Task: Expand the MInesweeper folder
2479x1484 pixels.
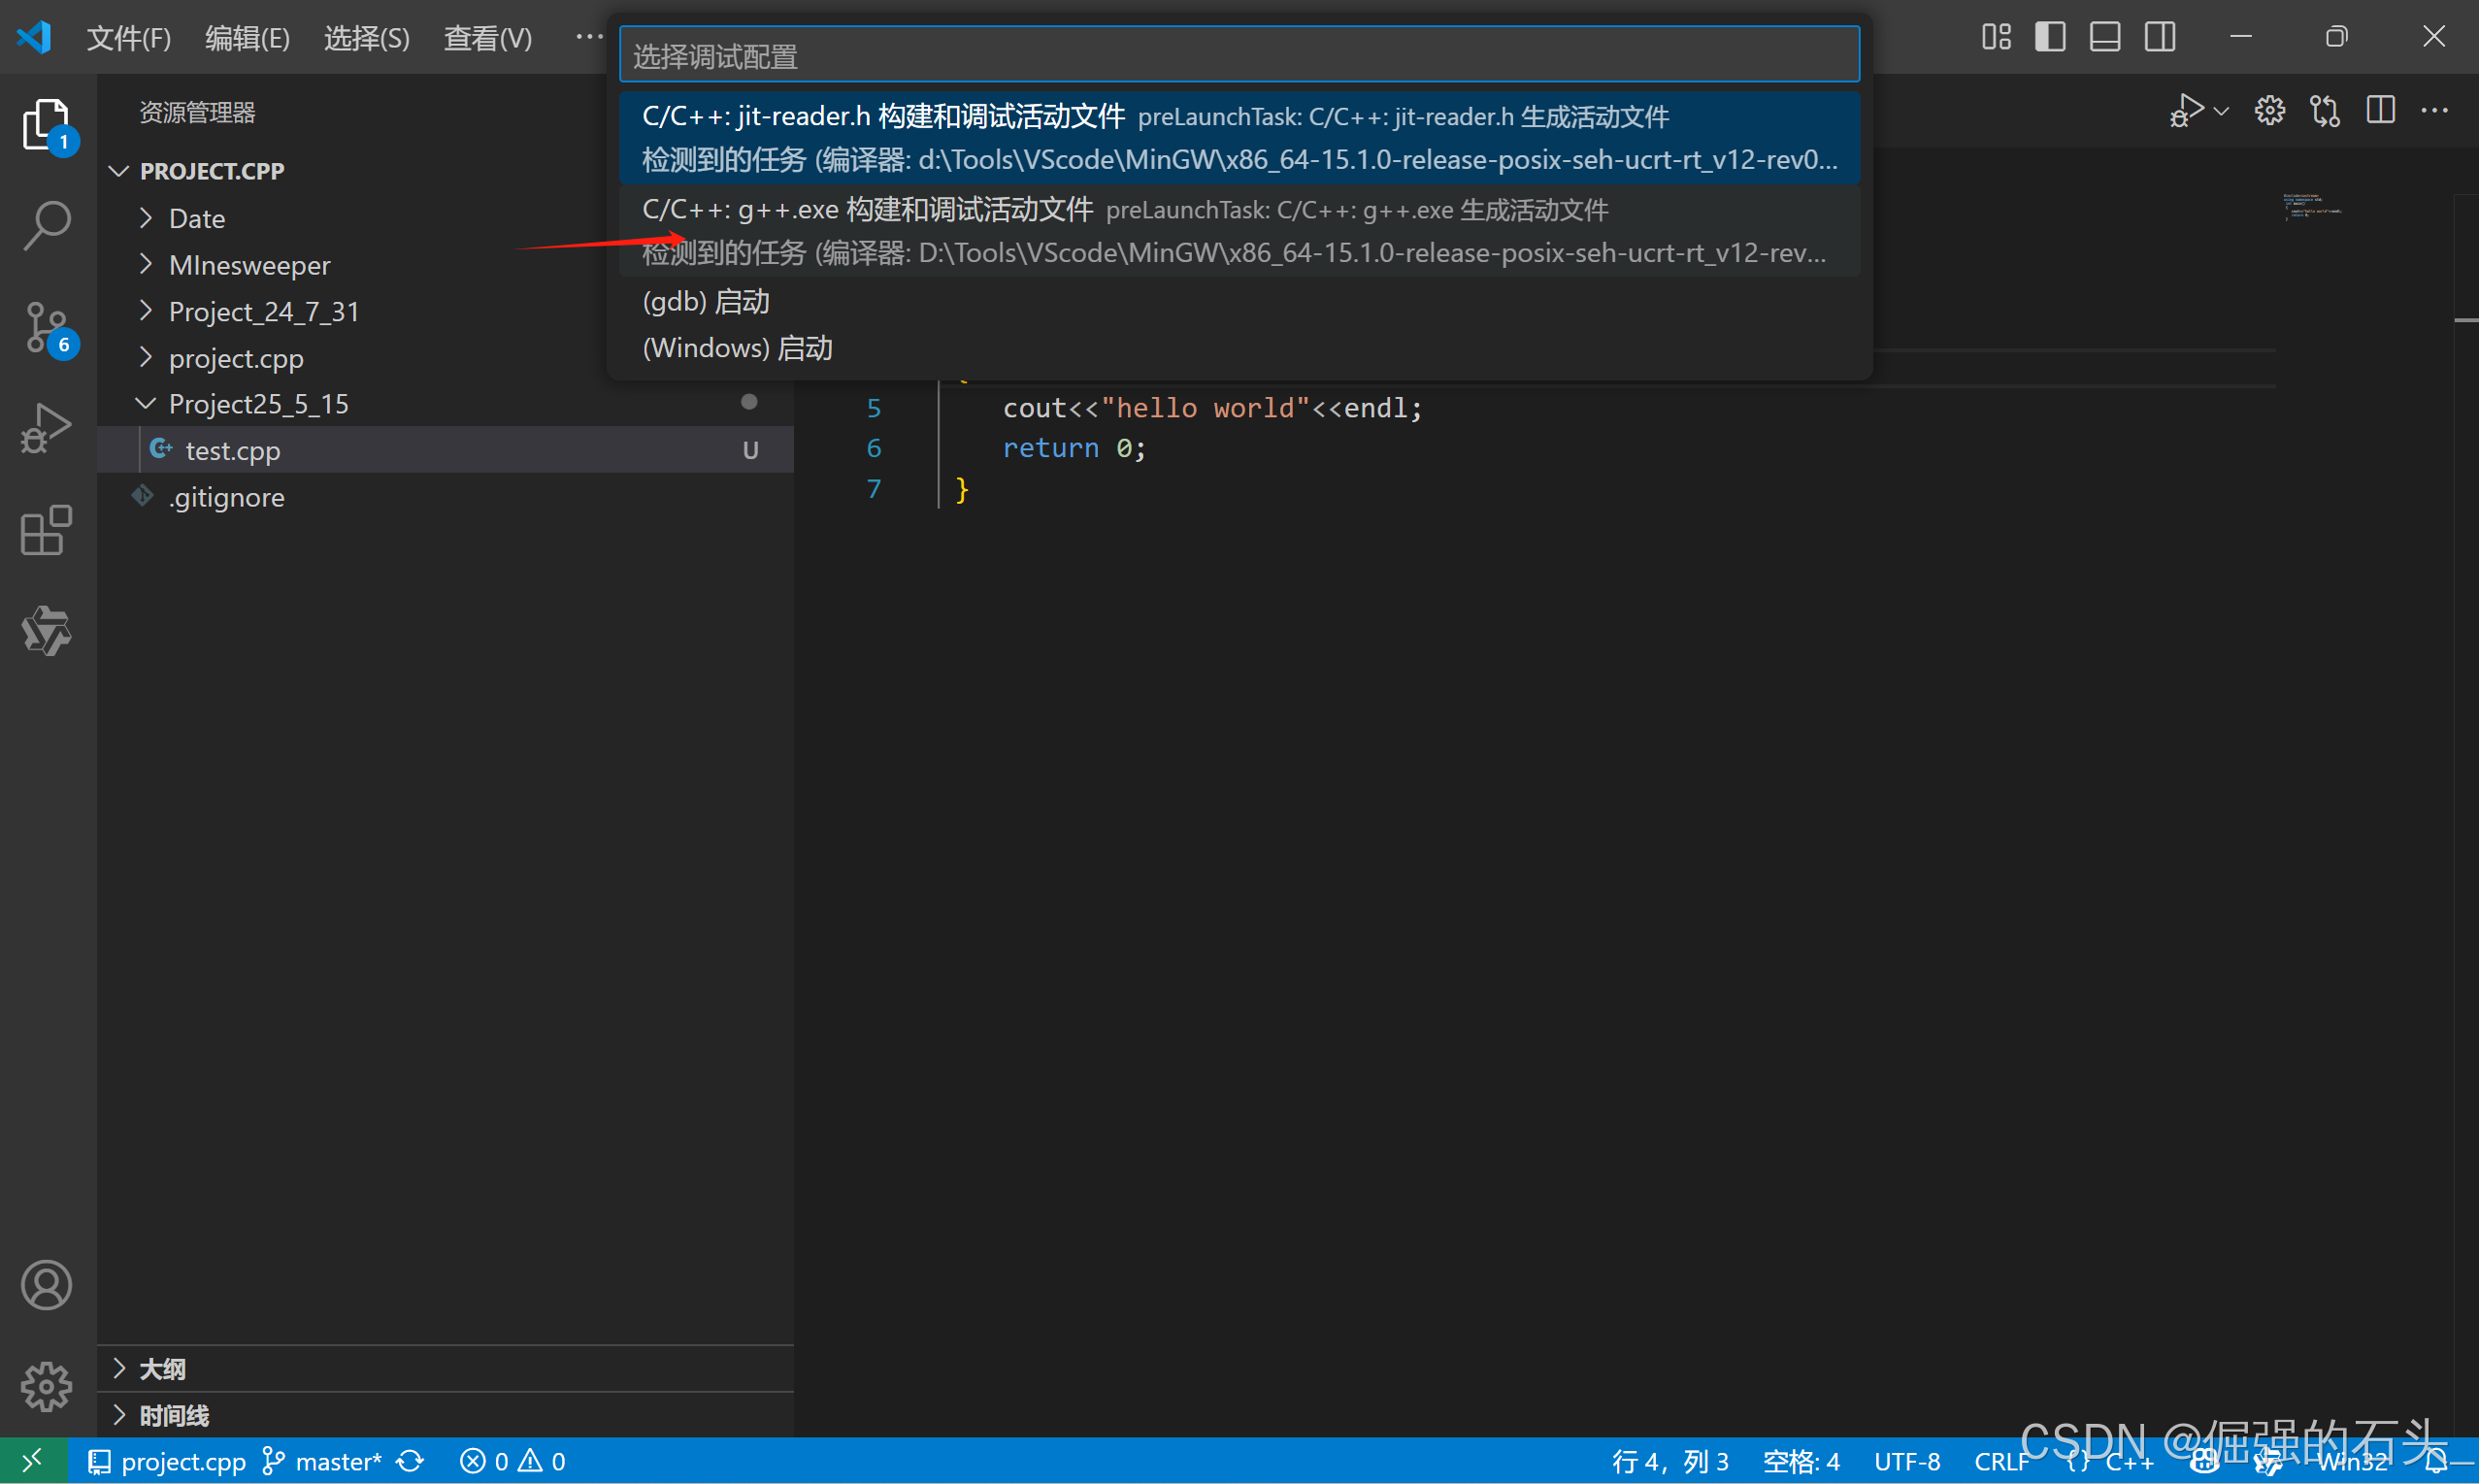Action: pyautogui.click(x=249, y=265)
